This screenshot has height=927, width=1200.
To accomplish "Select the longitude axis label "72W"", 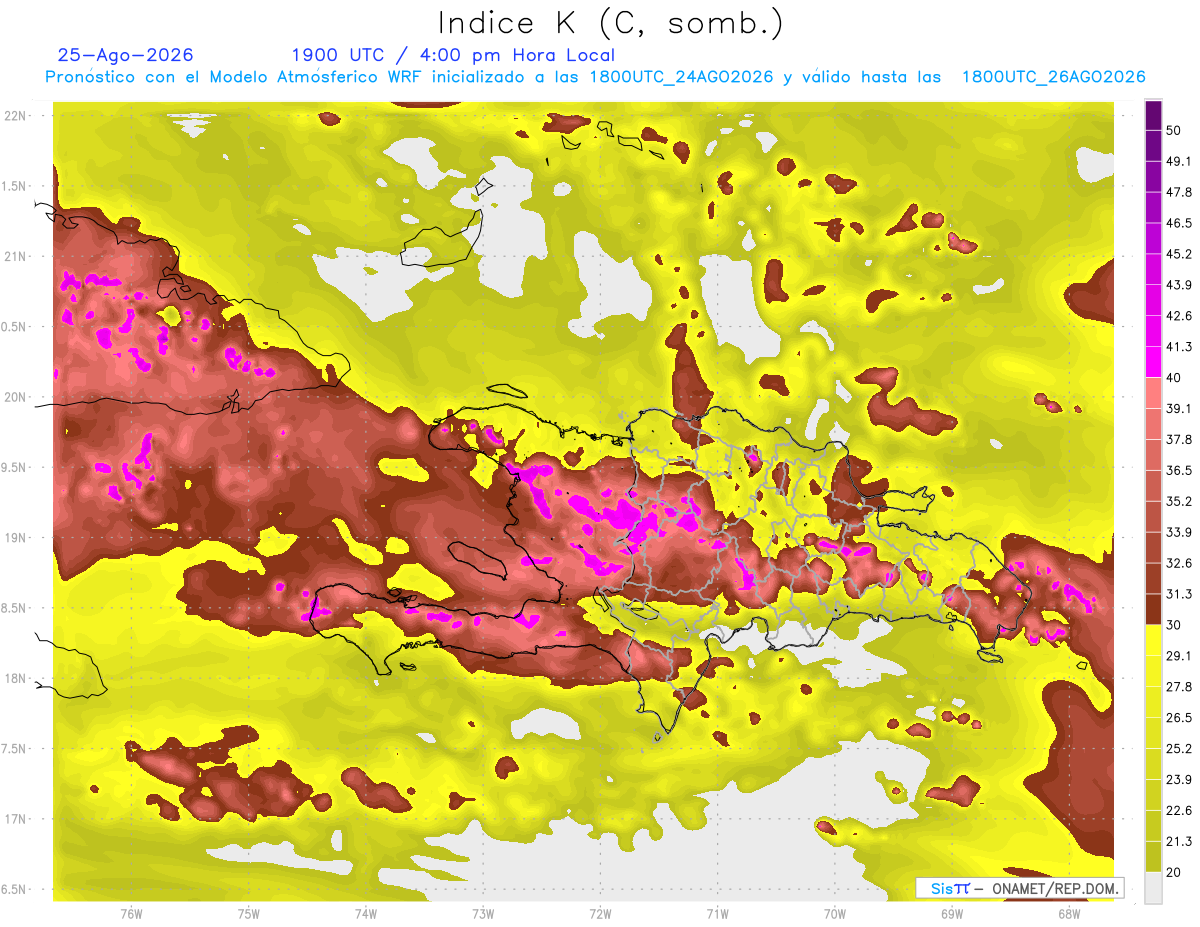I will coord(600,913).
